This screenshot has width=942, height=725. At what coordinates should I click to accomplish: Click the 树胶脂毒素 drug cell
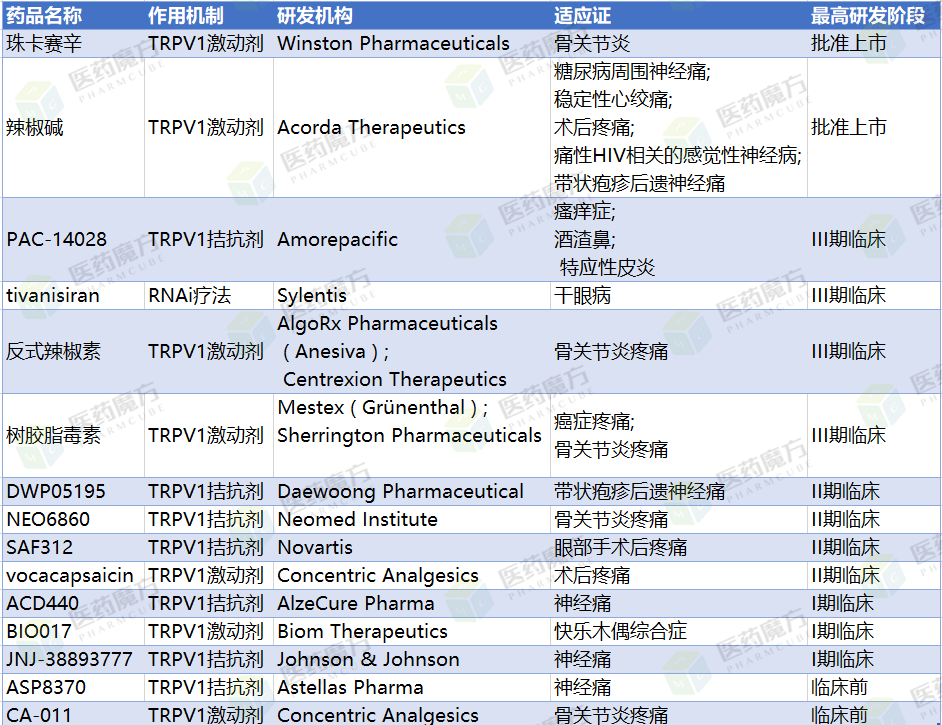click(53, 436)
